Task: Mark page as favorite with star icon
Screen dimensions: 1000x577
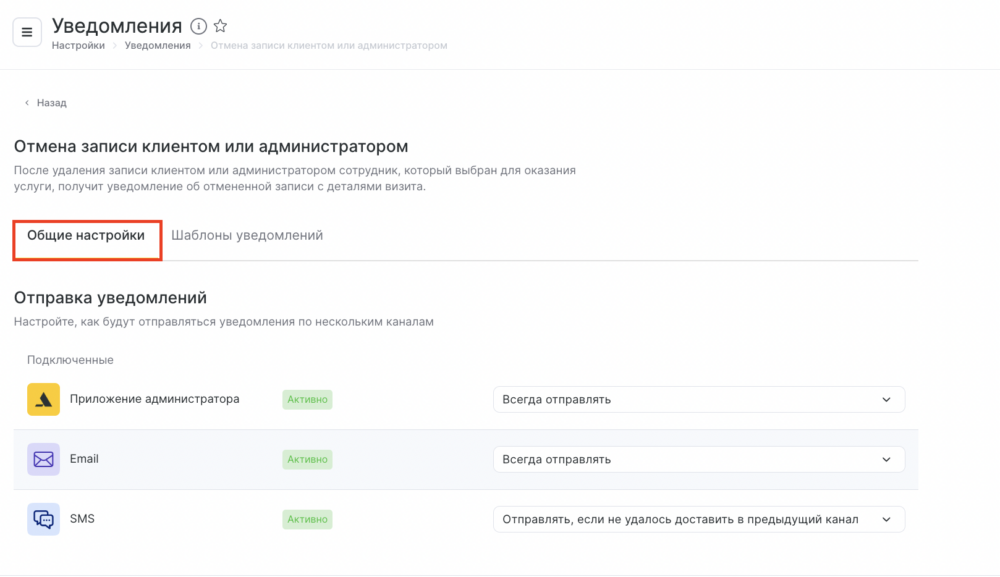Action: pyautogui.click(x=221, y=26)
